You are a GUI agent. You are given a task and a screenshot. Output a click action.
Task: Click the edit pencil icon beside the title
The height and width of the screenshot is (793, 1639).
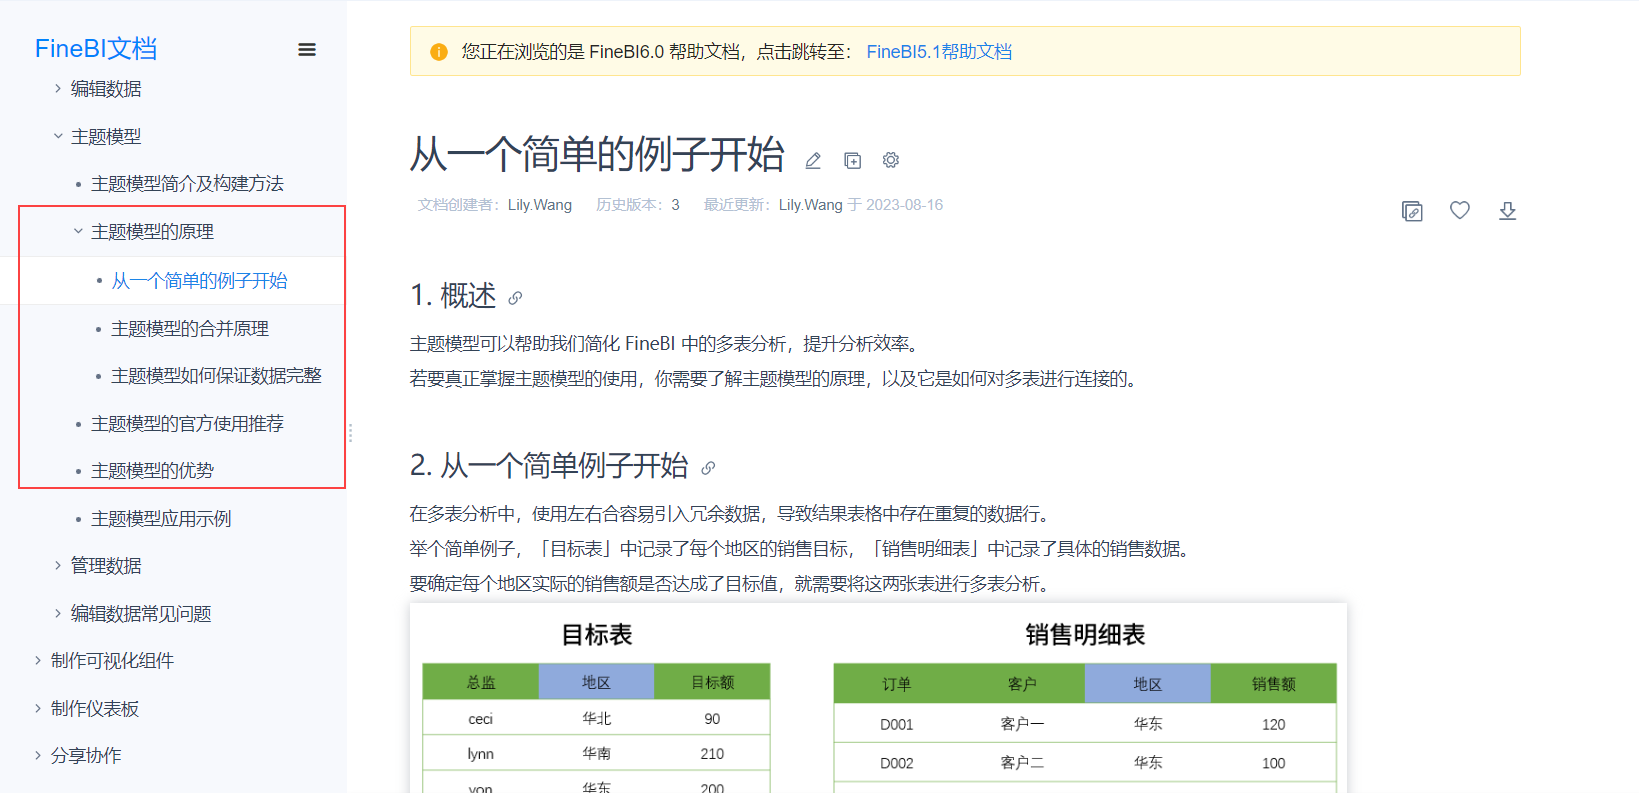coord(813,160)
